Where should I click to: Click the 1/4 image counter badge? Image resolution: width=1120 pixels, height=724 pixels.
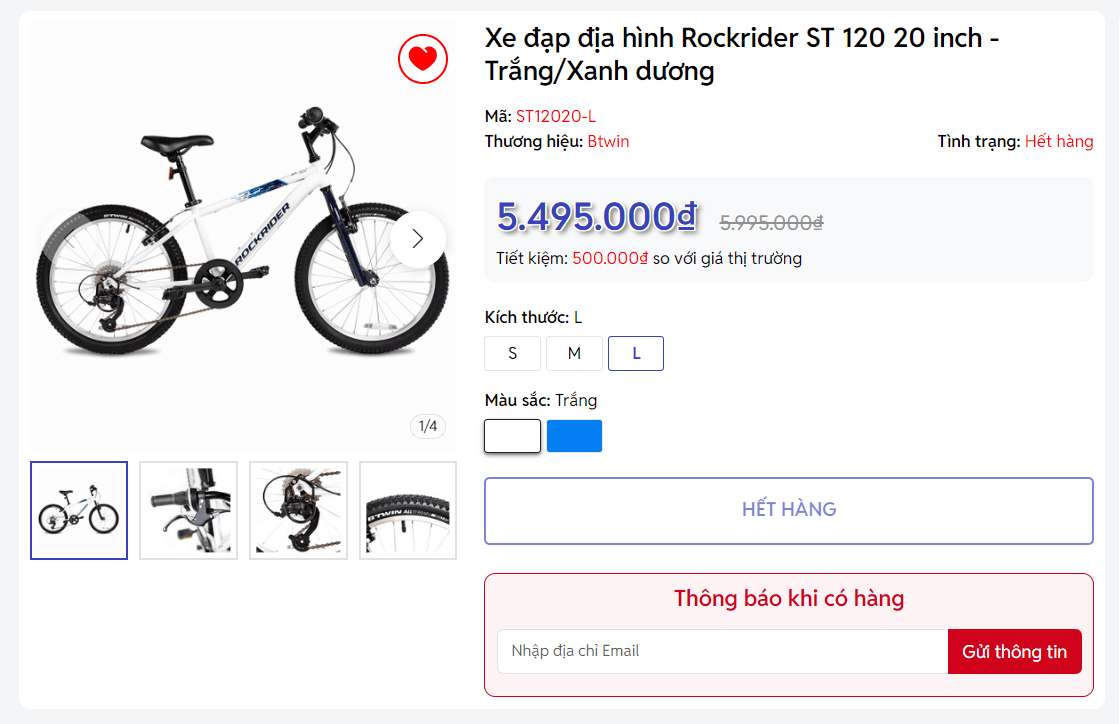pyautogui.click(x=428, y=427)
